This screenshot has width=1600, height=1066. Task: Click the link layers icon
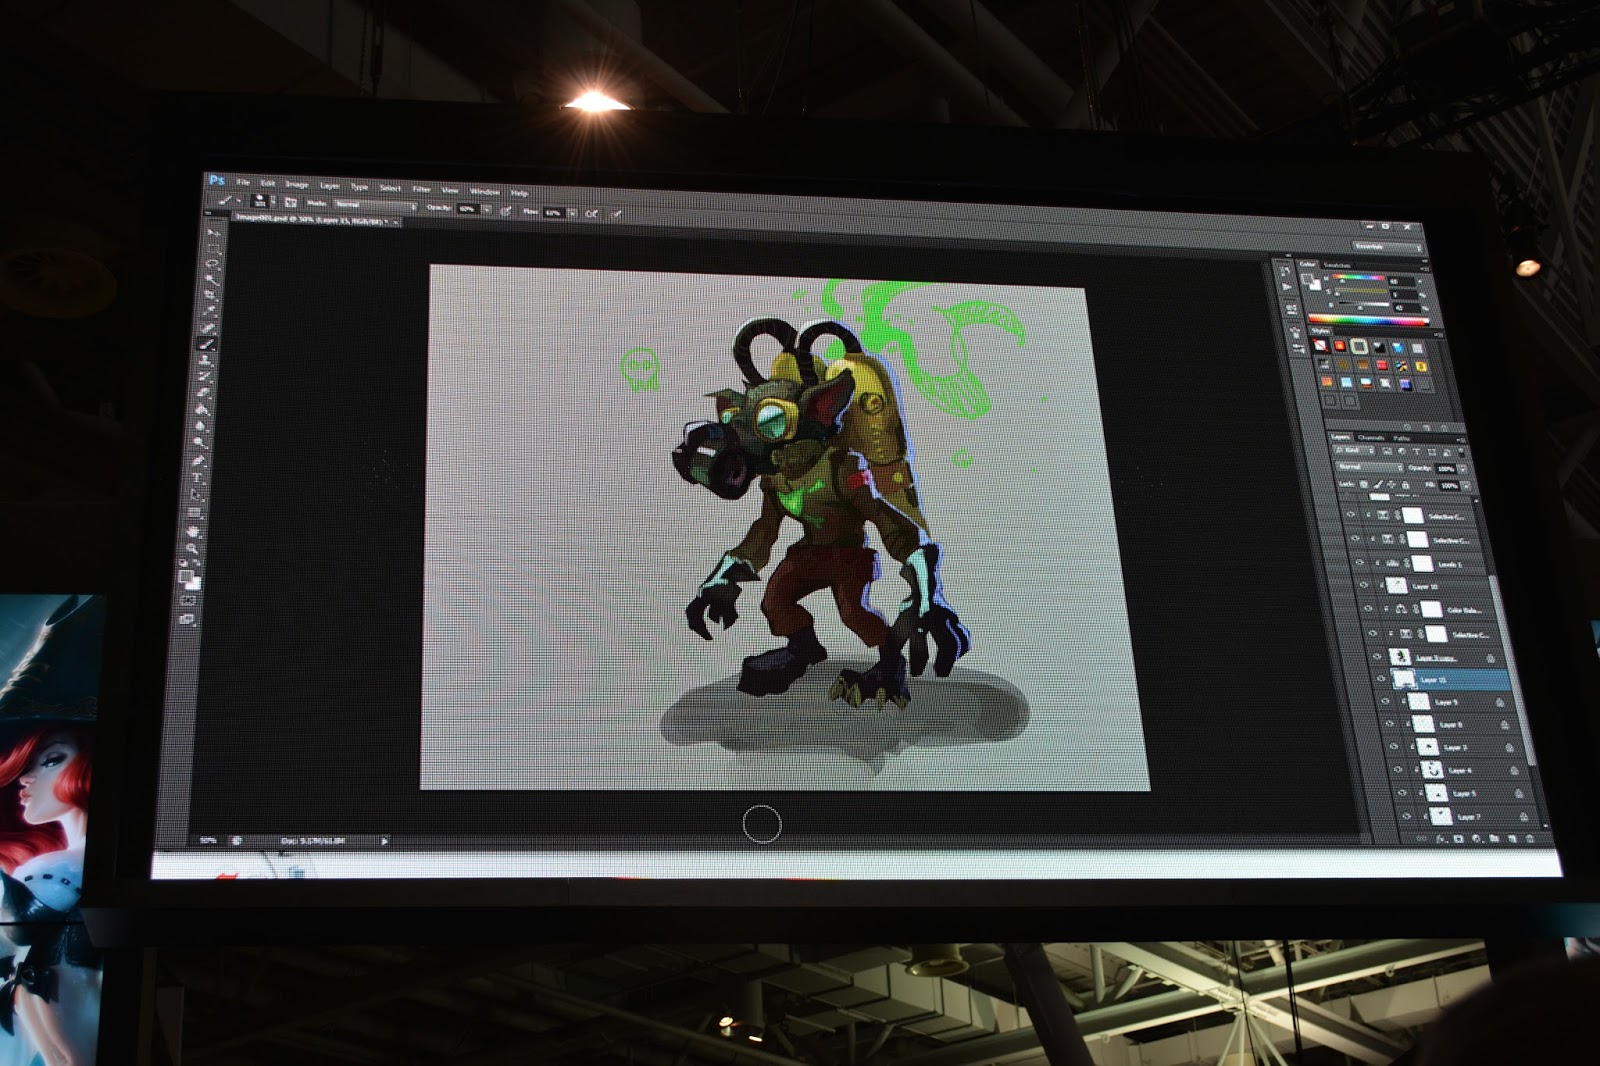click(x=1423, y=839)
